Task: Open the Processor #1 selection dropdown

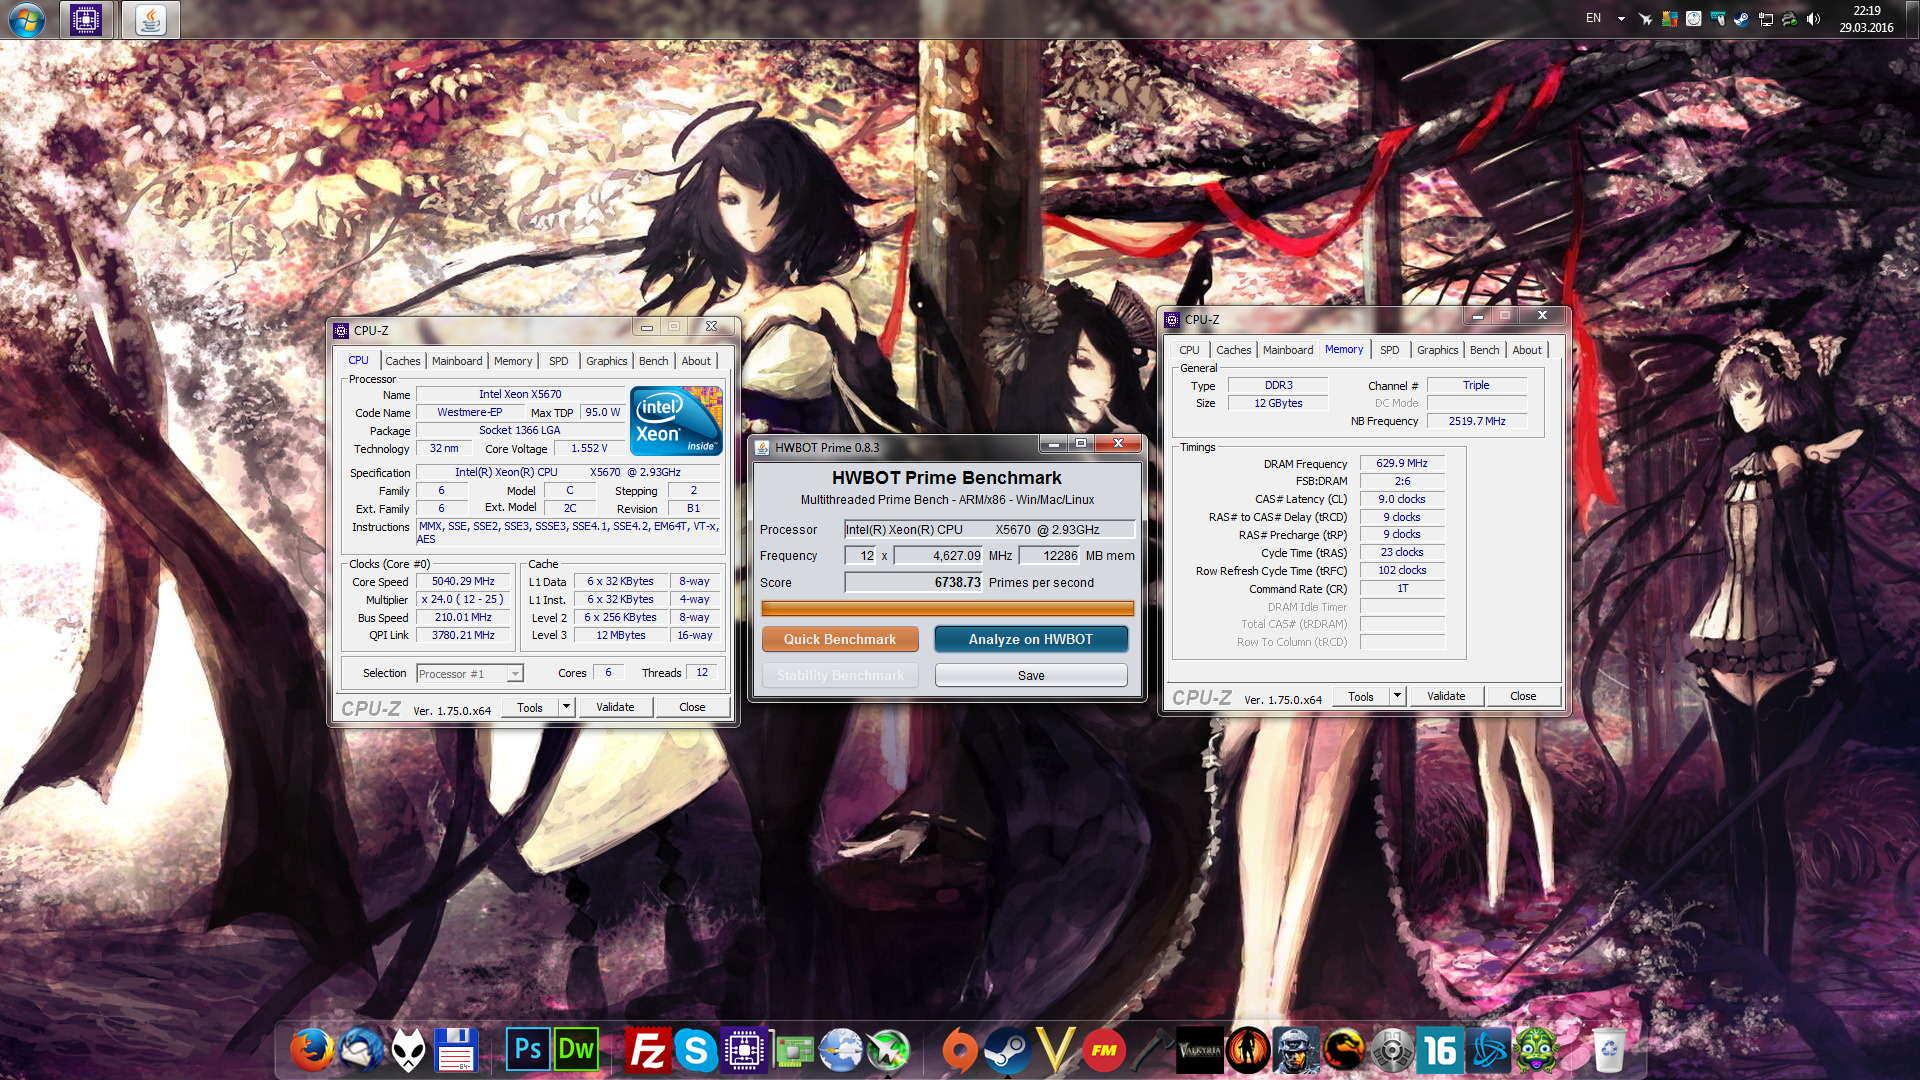Action: [x=470, y=674]
